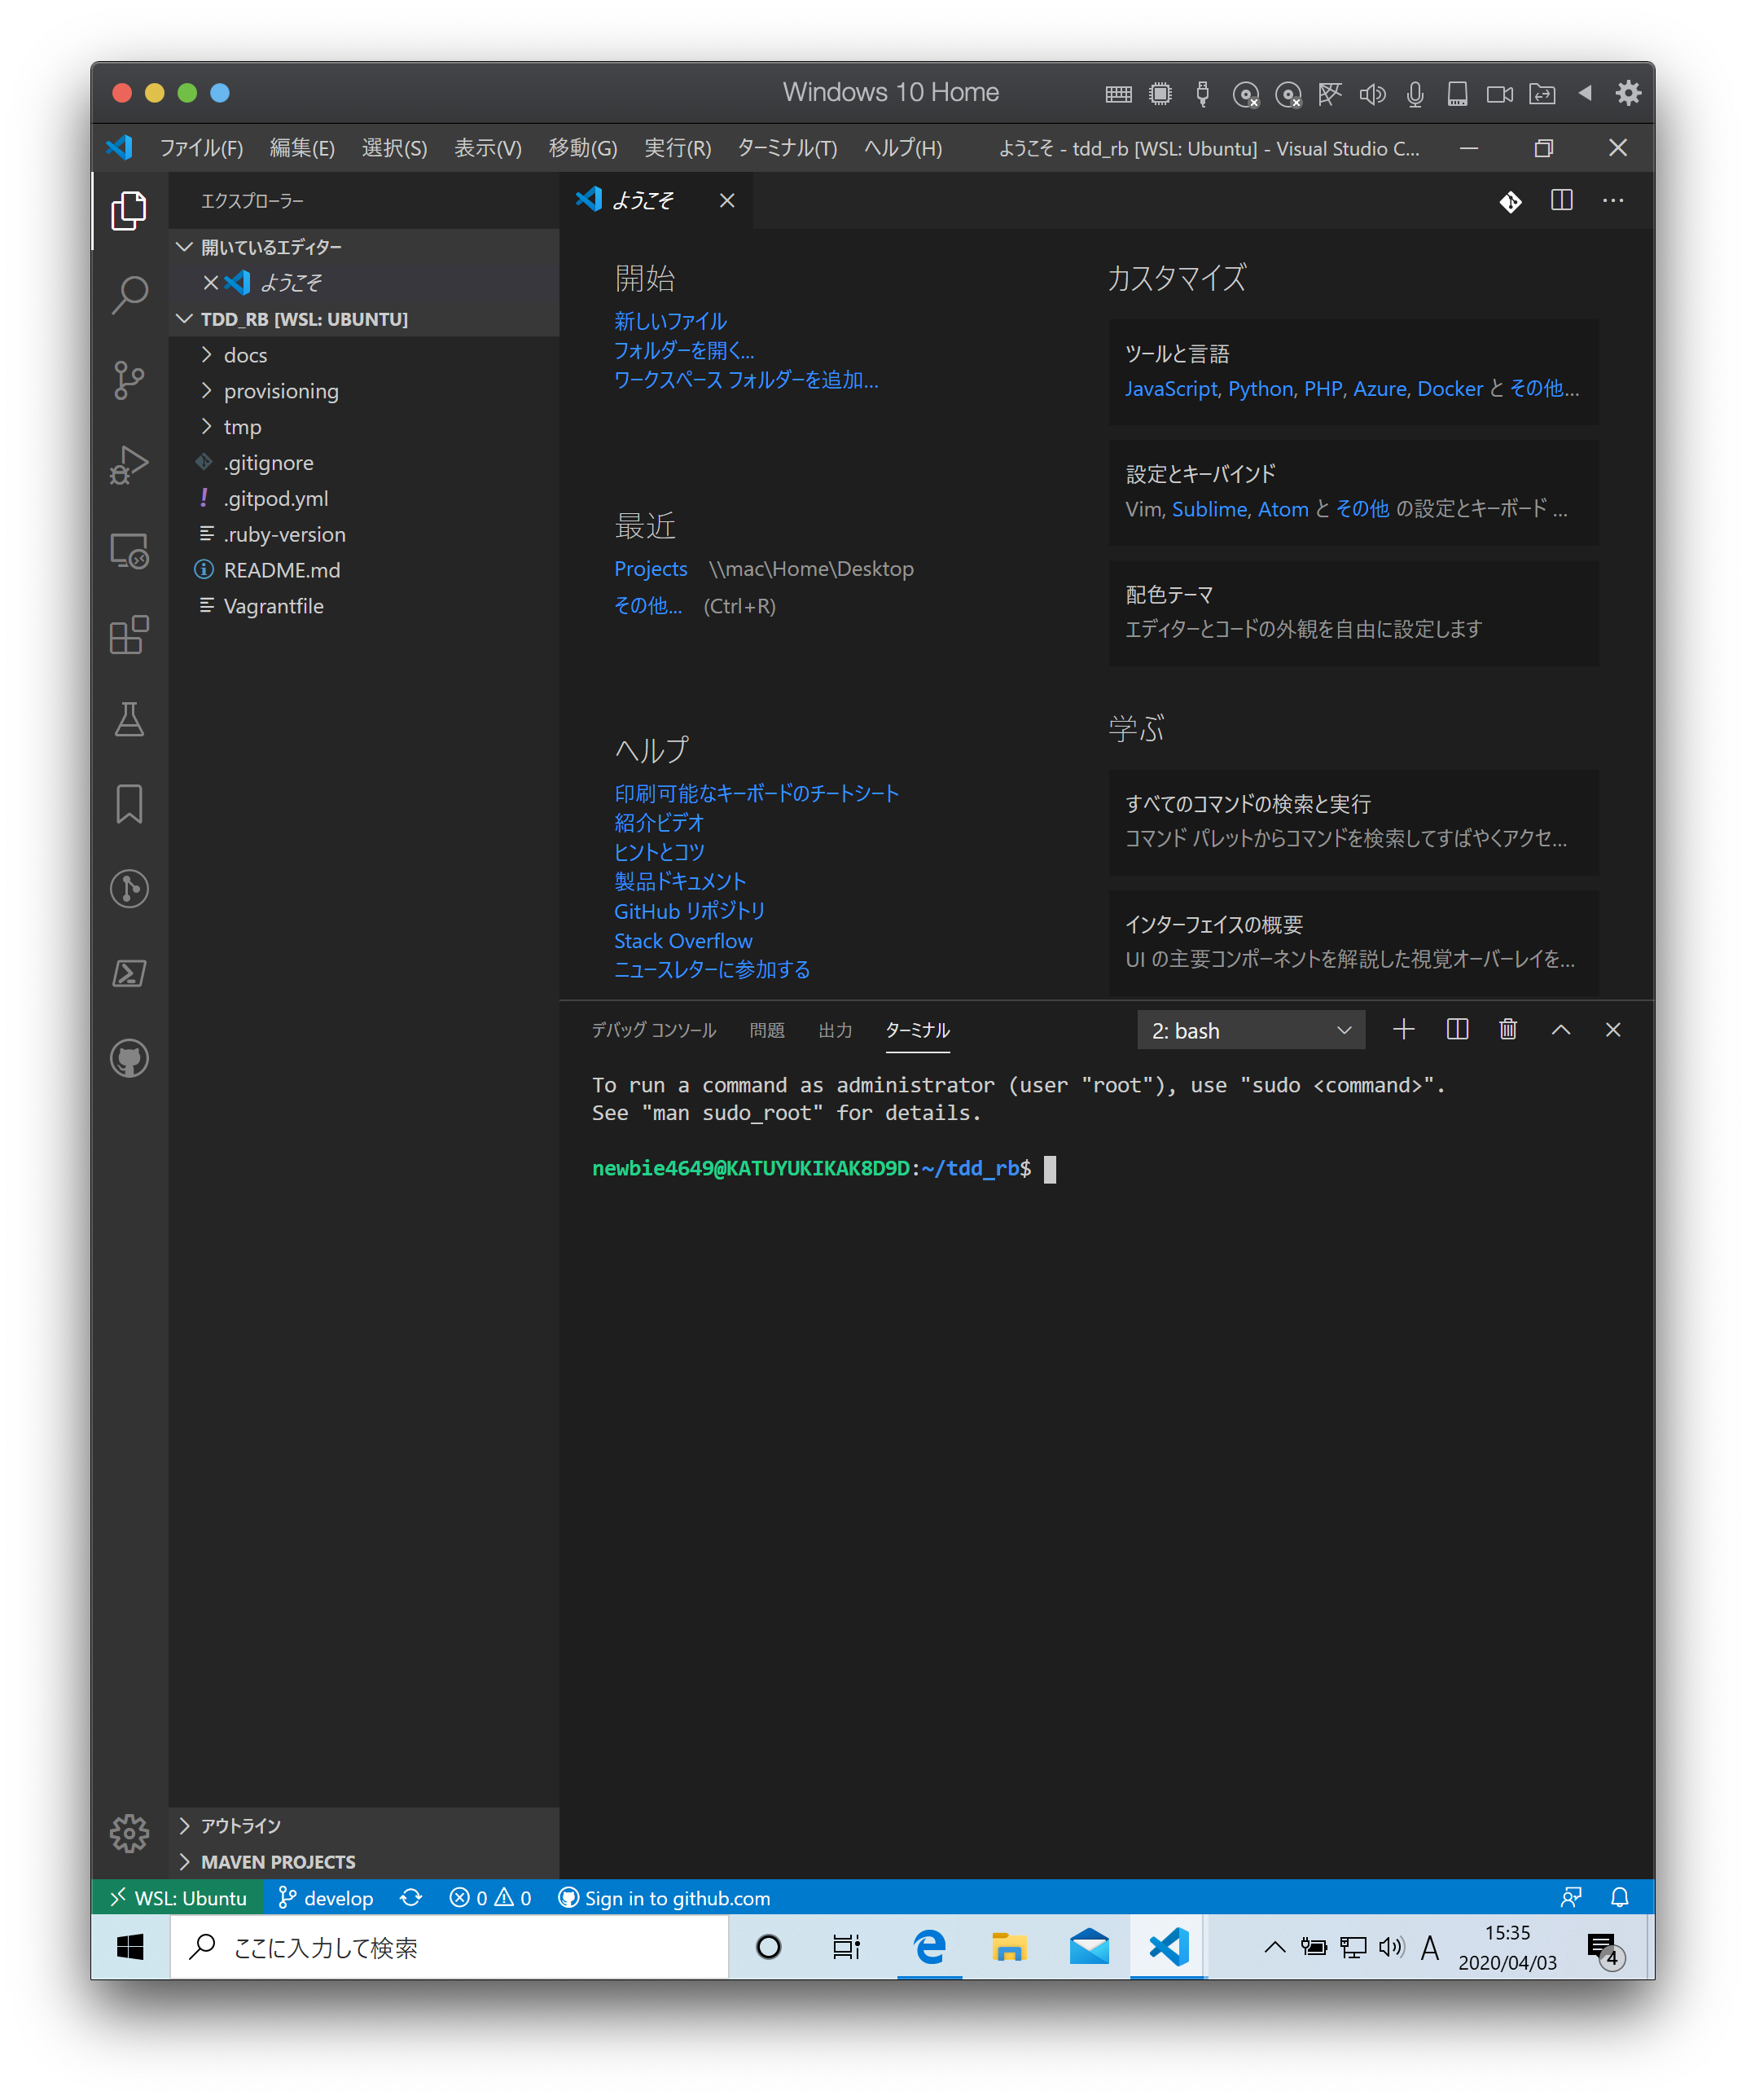Switch to the 問題 panel tab

[x=767, y=1030]
